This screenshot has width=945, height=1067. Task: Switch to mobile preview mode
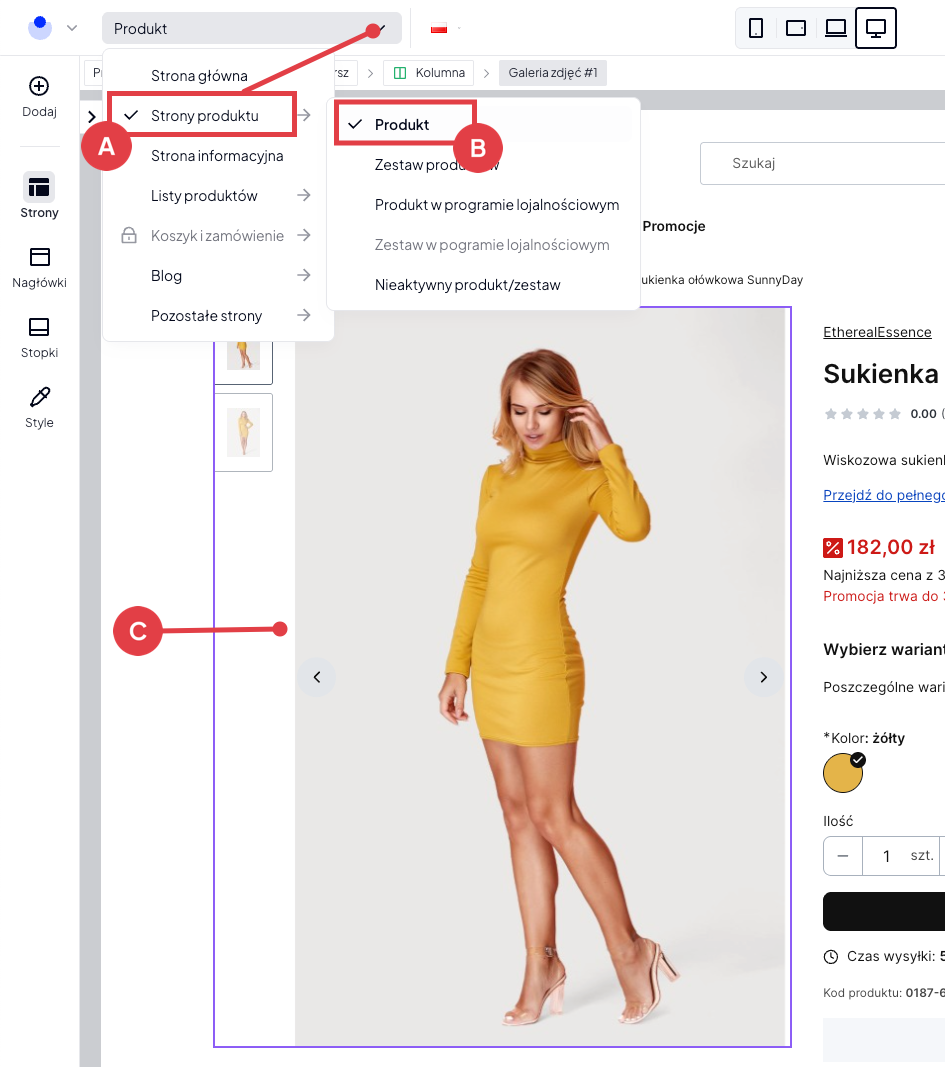click(x=756, y=28)
